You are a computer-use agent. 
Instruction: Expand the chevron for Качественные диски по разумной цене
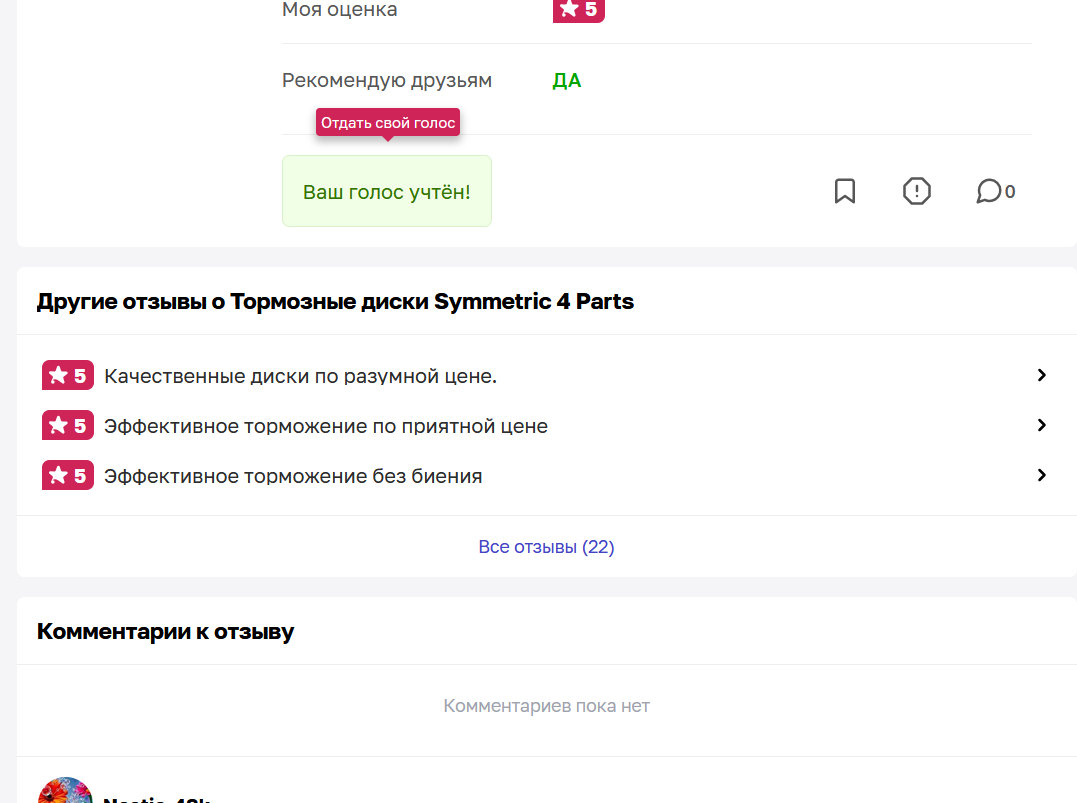pos(1041,375)
